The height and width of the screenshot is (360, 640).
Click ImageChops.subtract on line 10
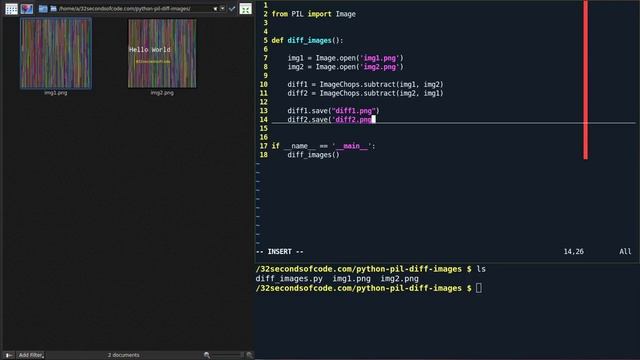point(358,84)
